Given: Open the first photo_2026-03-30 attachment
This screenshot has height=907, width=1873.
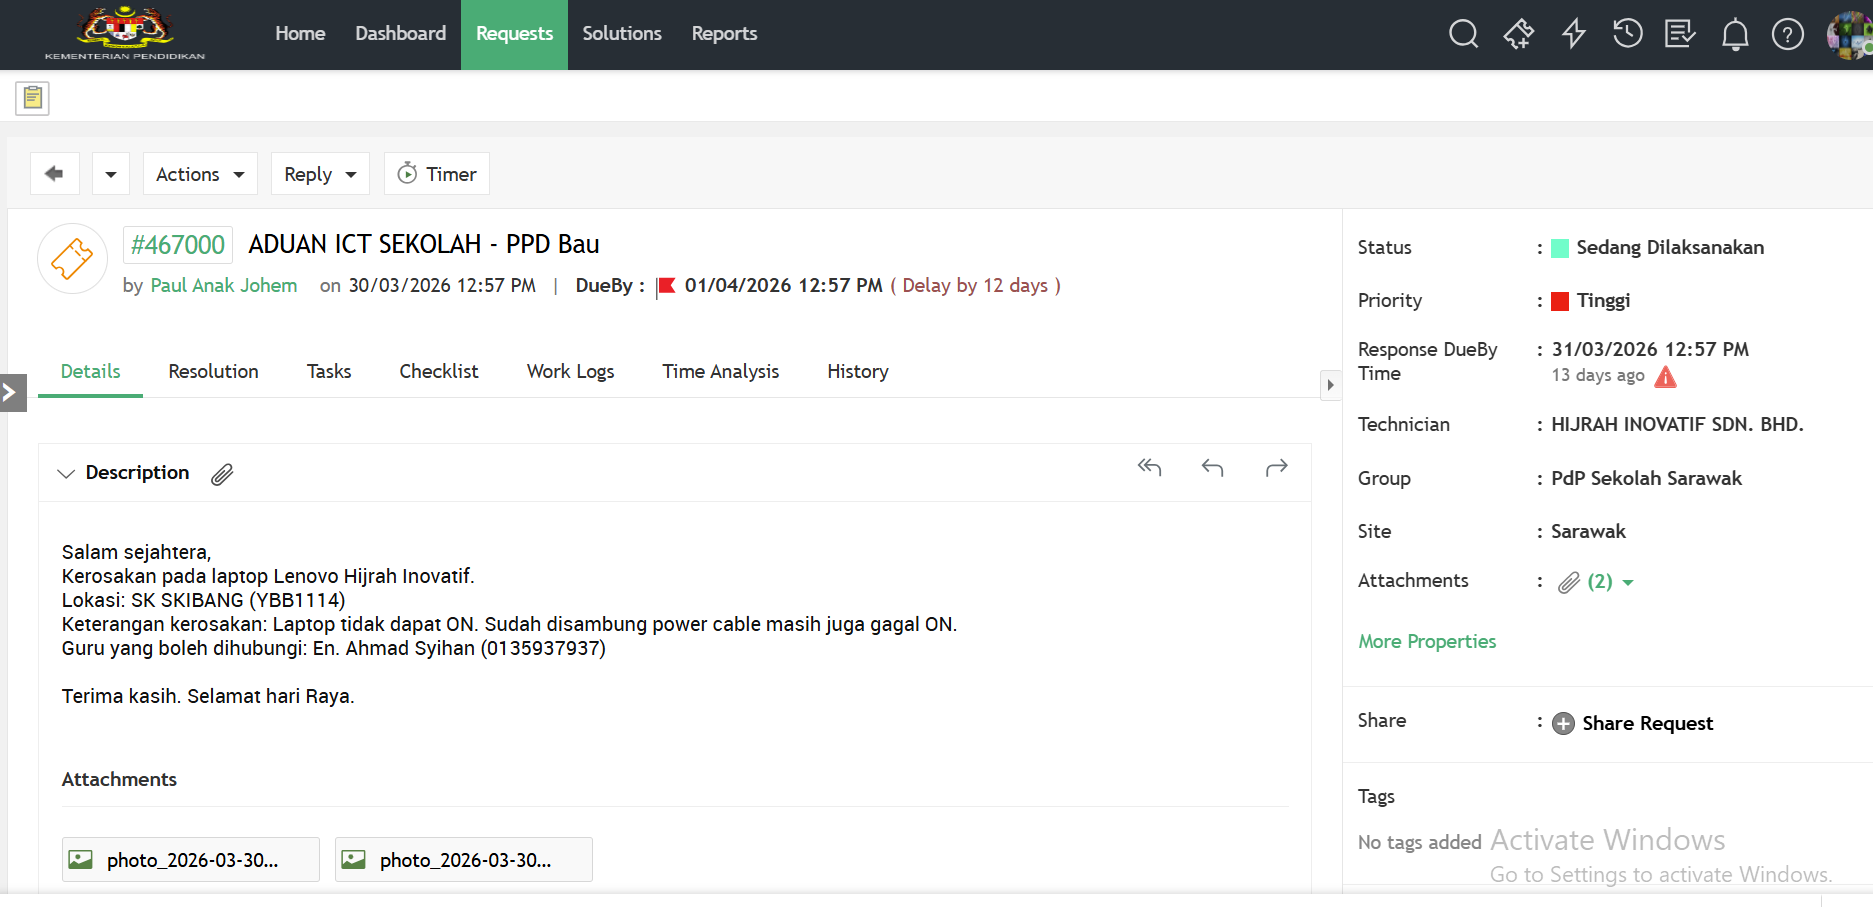Looking at the screenshot, I should click(x=191, y=860).
